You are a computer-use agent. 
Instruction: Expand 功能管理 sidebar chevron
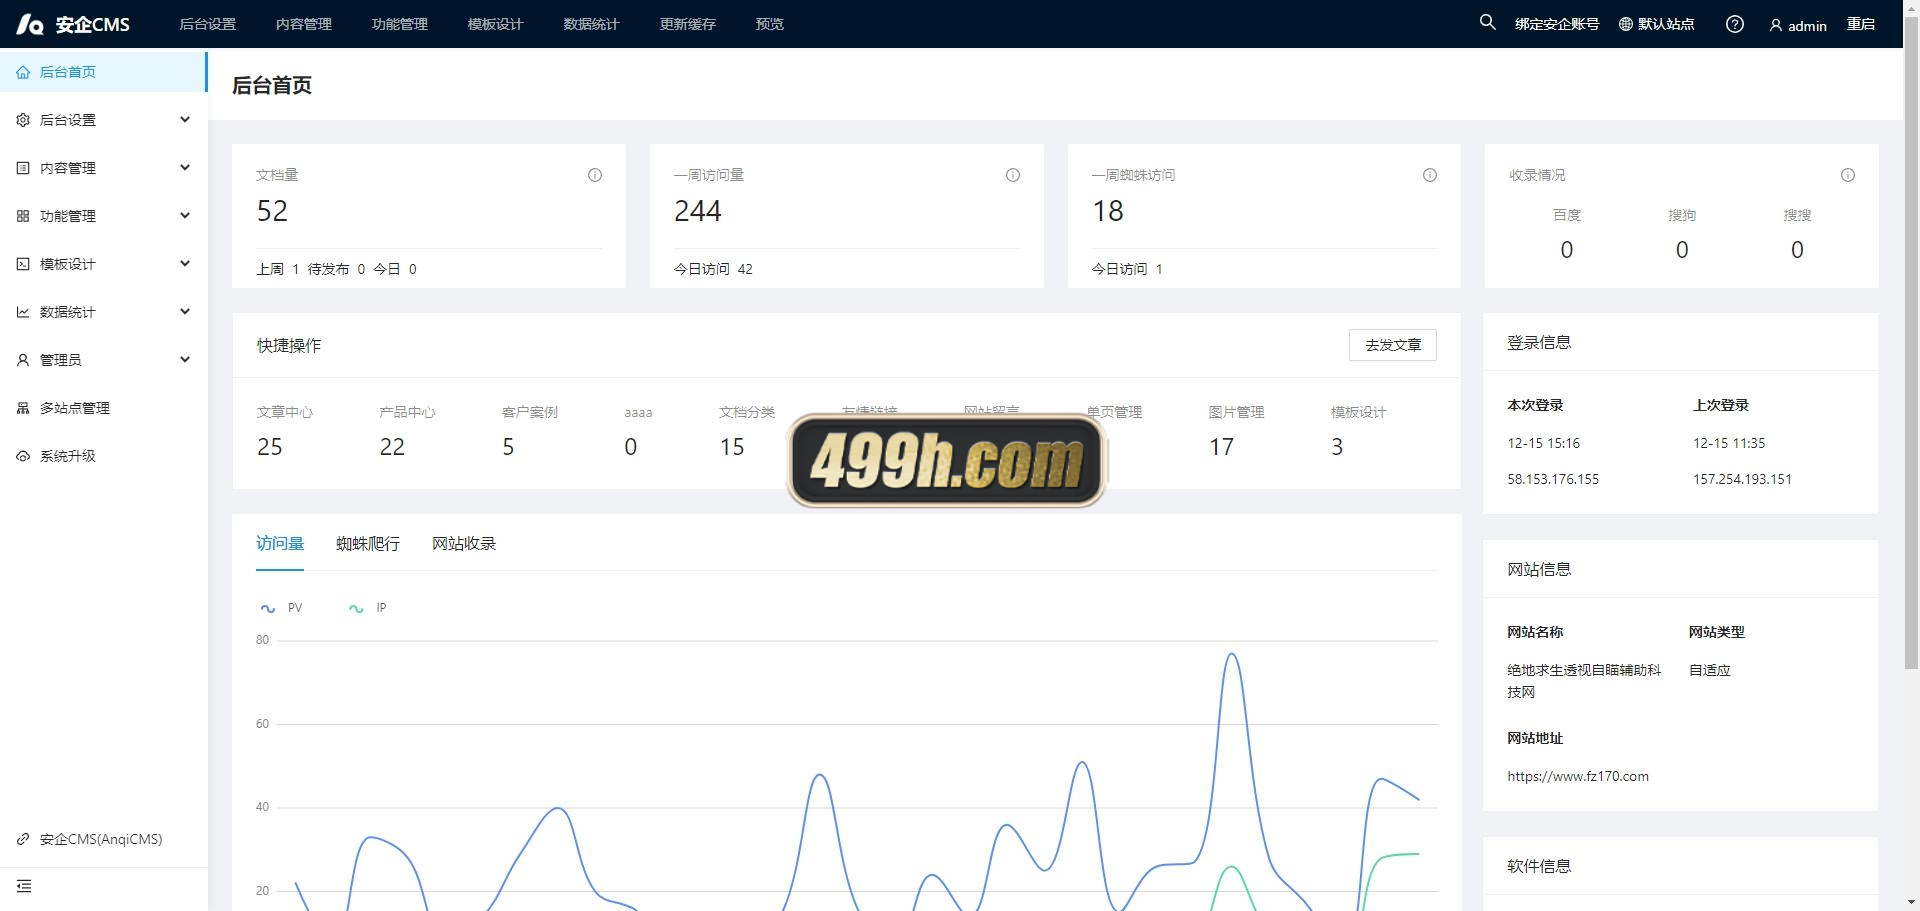[185, 215]
